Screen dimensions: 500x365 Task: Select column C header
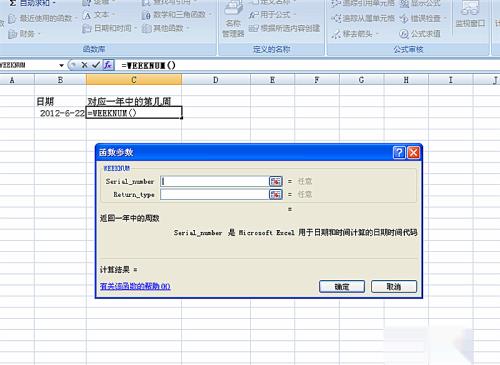(x=134, y=80)
